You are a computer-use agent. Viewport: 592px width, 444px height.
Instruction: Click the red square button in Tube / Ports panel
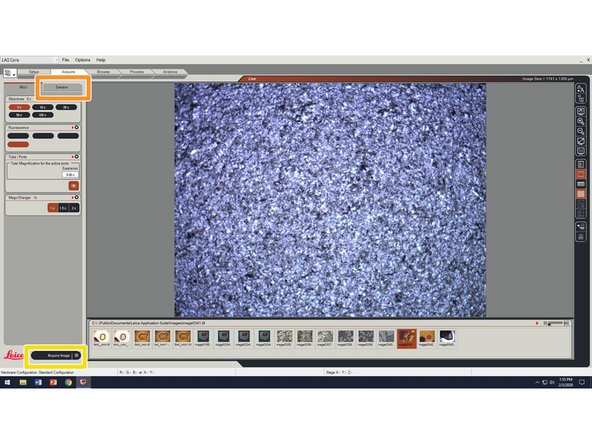74,186
